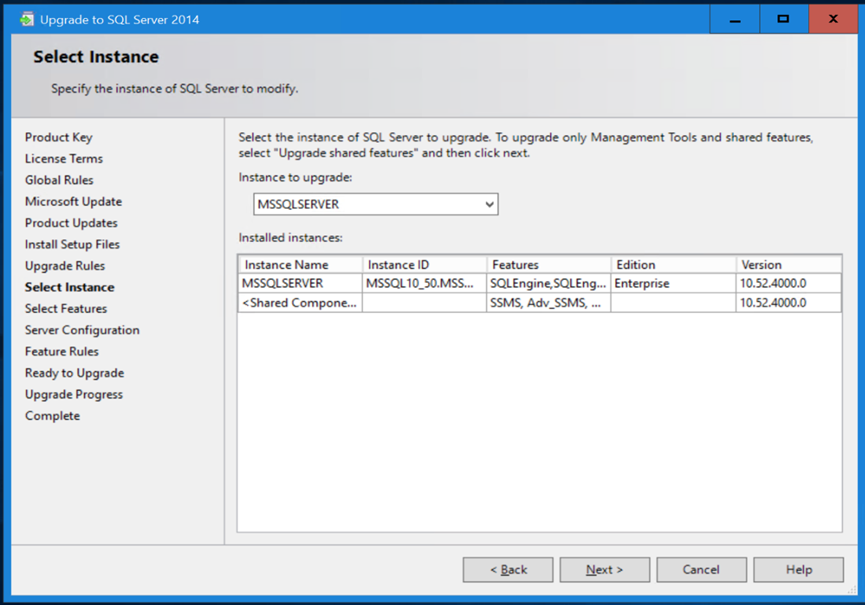Select the Upgrade Progress step
This screenshot has height=605, width=865.
pyautogui.click(x=74, y=395)
